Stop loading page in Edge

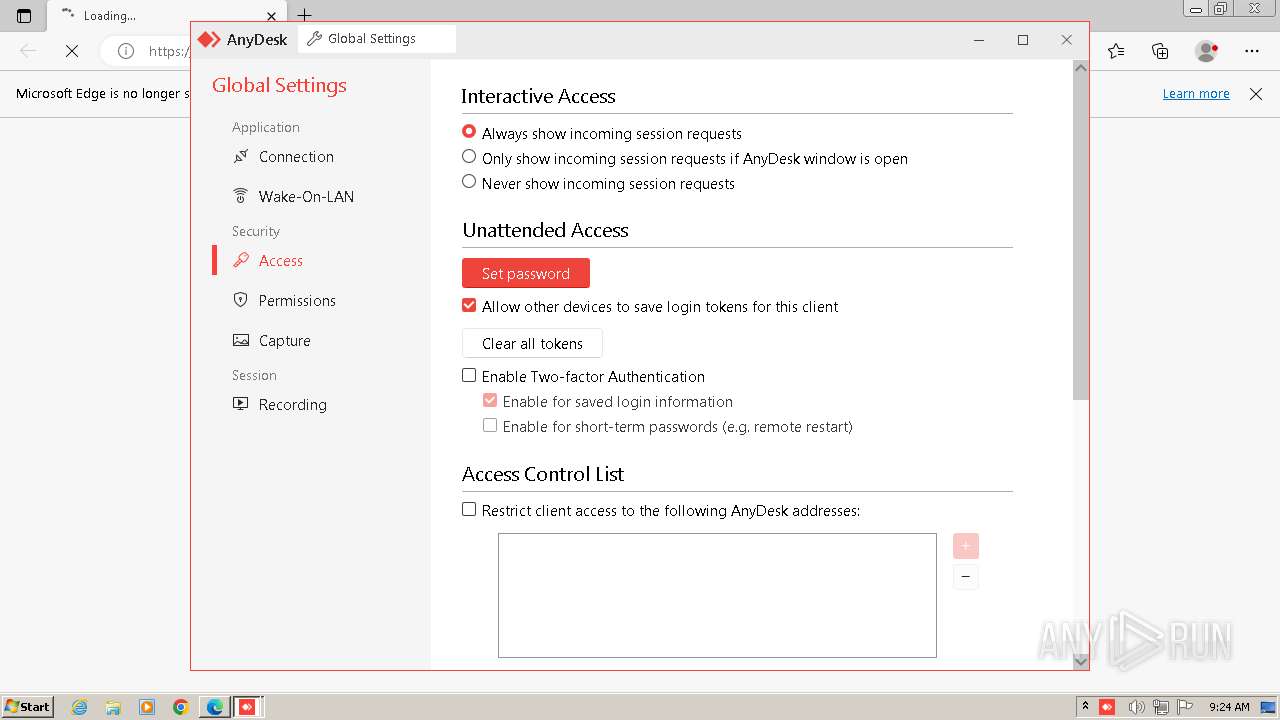click(x=72, y=50)
